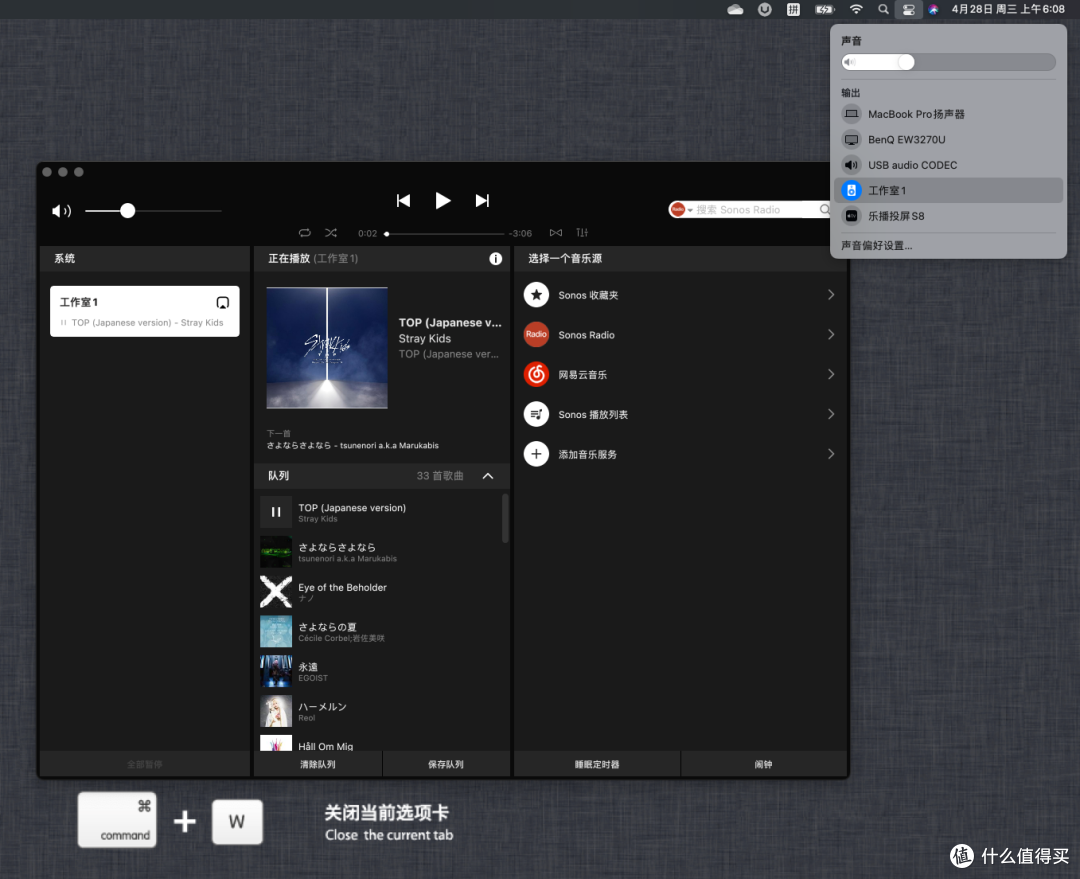Open the 闹钟 alarm button
Screen dimensions: 1080x879
click(763, 764)
